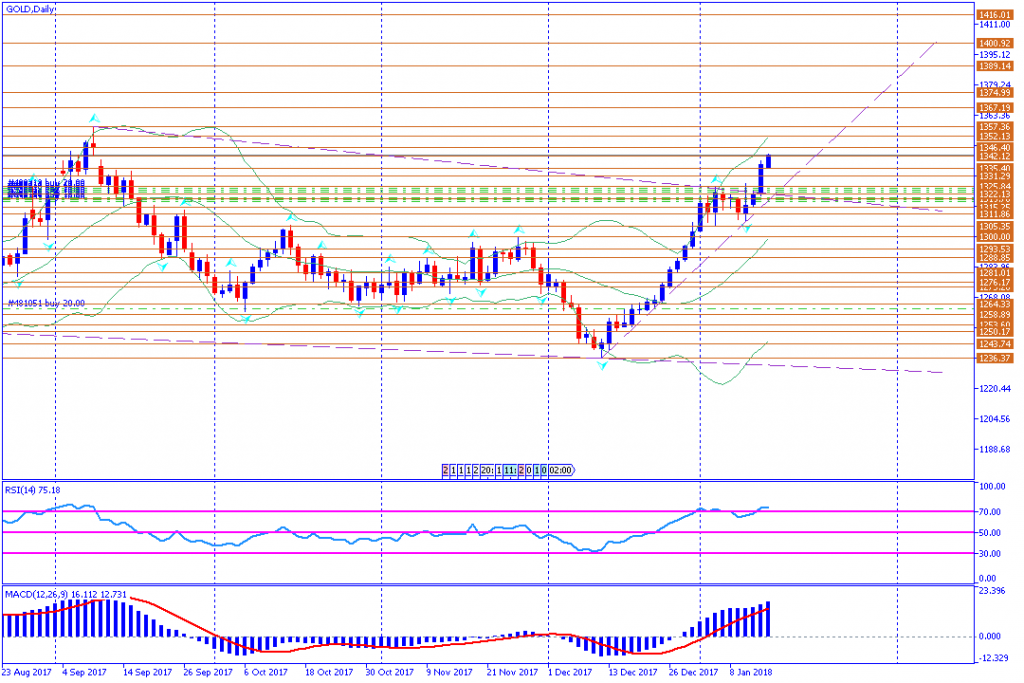This screenshot has width=1024, height=683.
Task: Click the 8 Jan 2018 date label
Action: (x=751, y=672)
